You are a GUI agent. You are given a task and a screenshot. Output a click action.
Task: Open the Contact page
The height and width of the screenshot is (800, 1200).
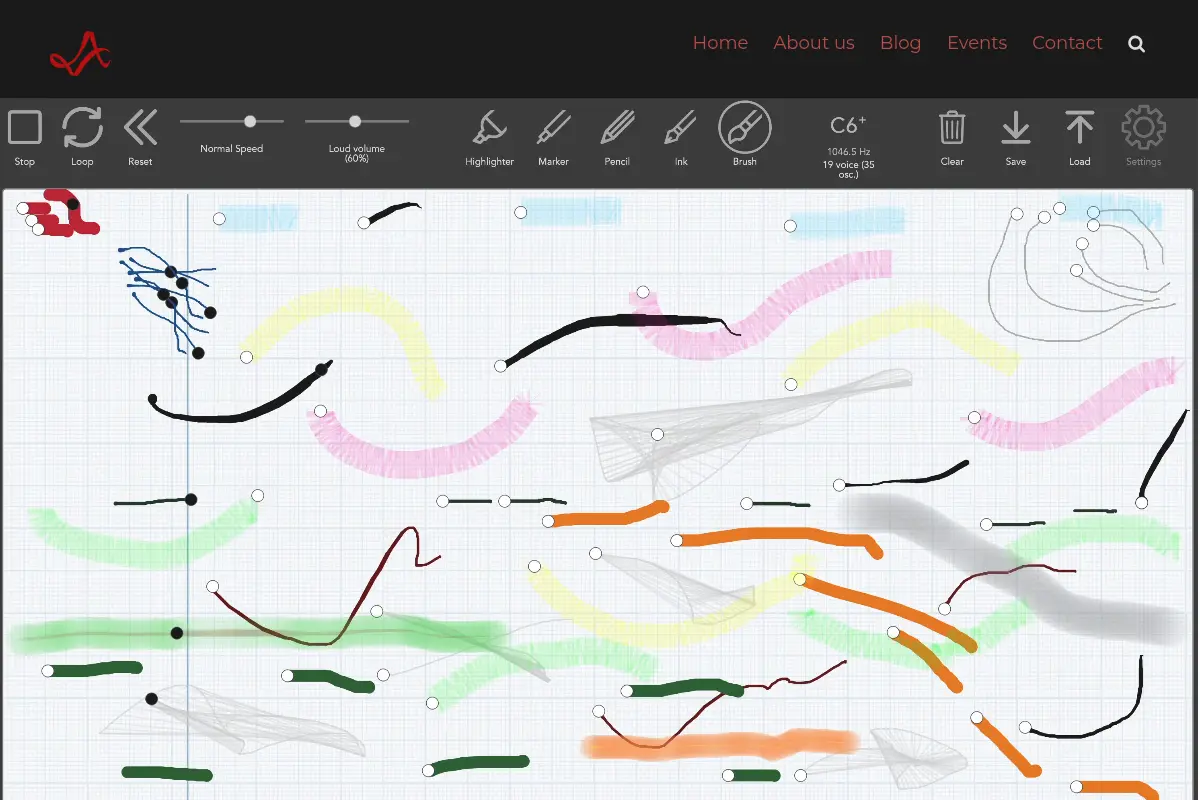point(1067,43)
